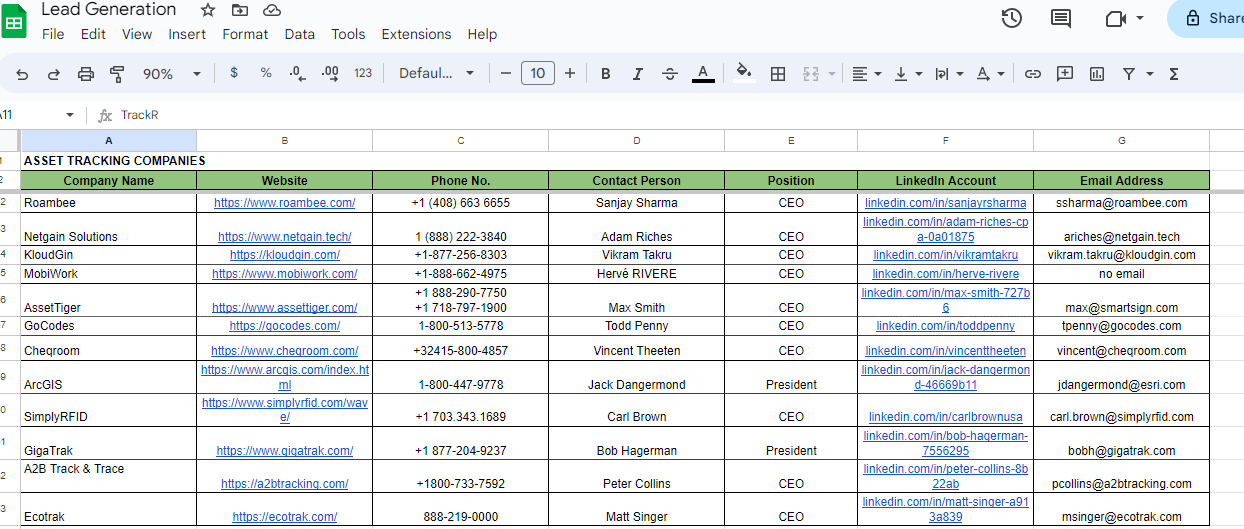Screen dimensions: 1244x529
Task: Increase font size plus button
Action: (570, 73)
